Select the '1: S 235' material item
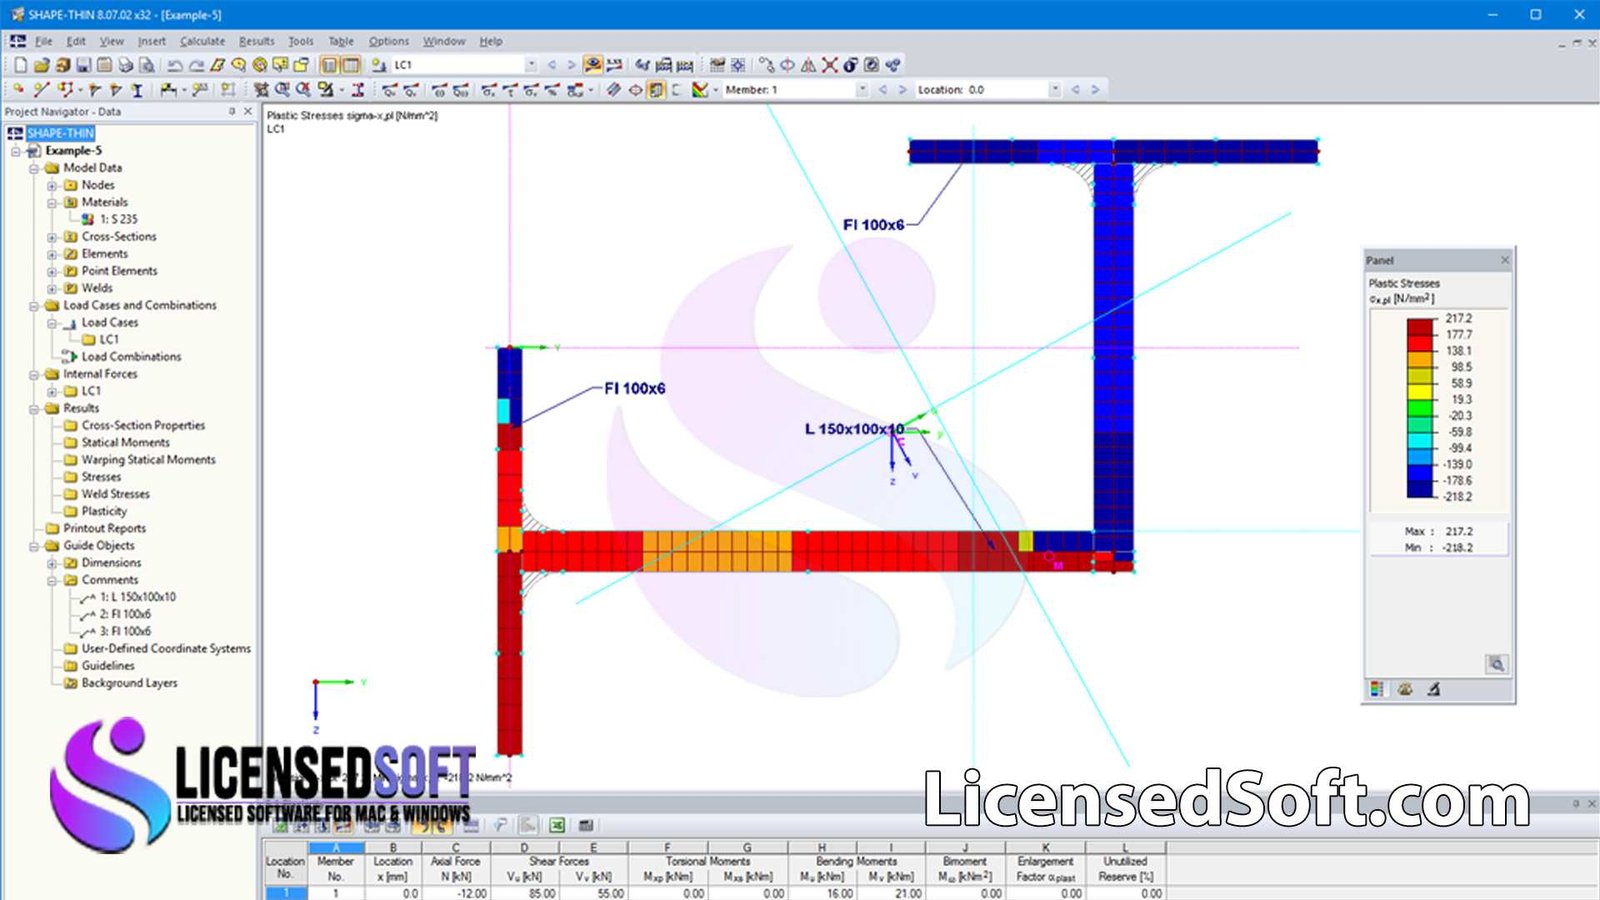The width and height of the screenshot is (1600, 900). [x=118, y=219]
